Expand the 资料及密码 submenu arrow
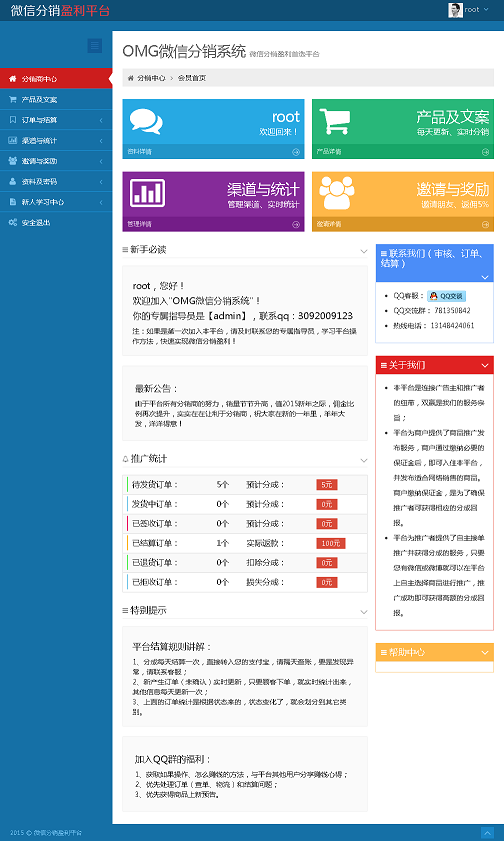The width and height of the screenshot is (504, 841). [101, 182]
